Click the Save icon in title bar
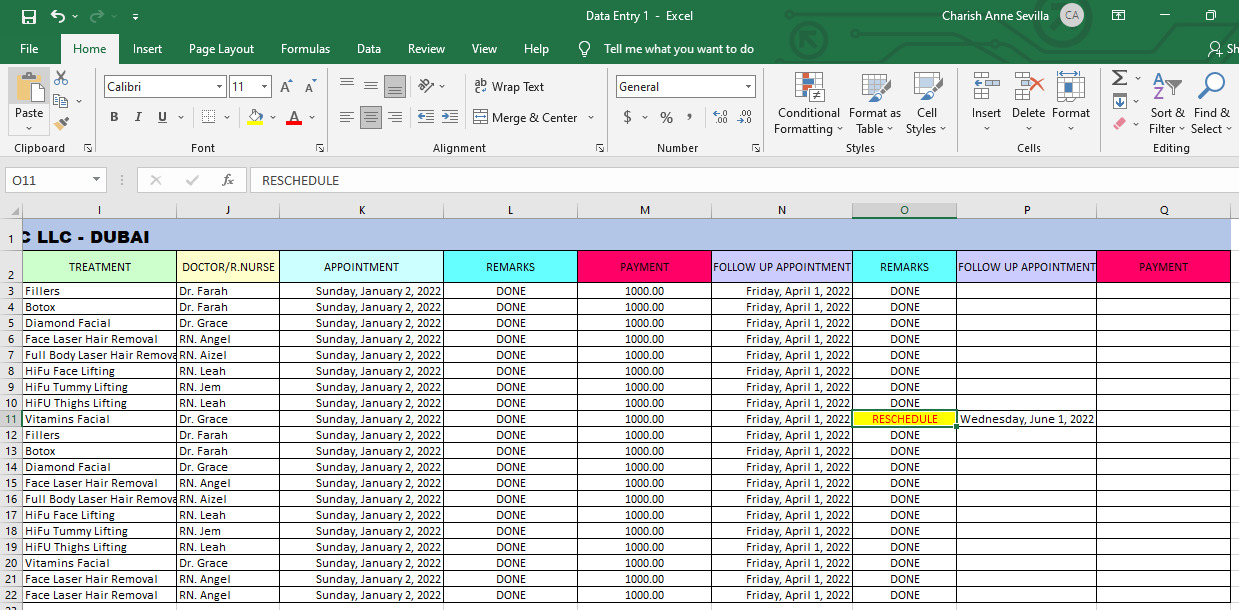 [28, 16]
